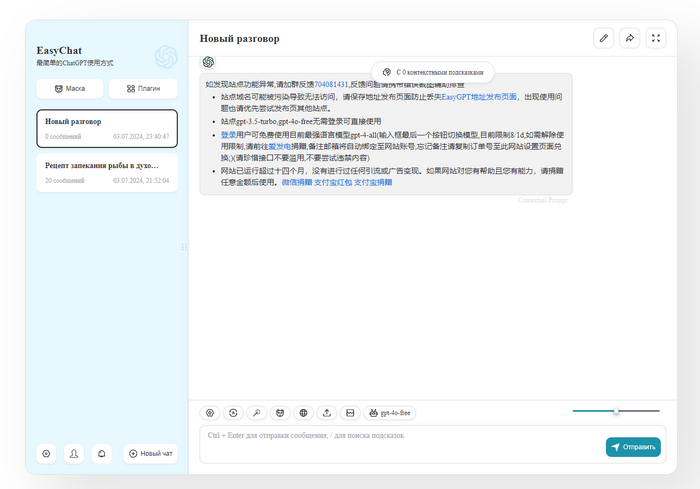This screenshot has height=489, width=700.
Task: Open the Маска section
Action: [69, 88]
